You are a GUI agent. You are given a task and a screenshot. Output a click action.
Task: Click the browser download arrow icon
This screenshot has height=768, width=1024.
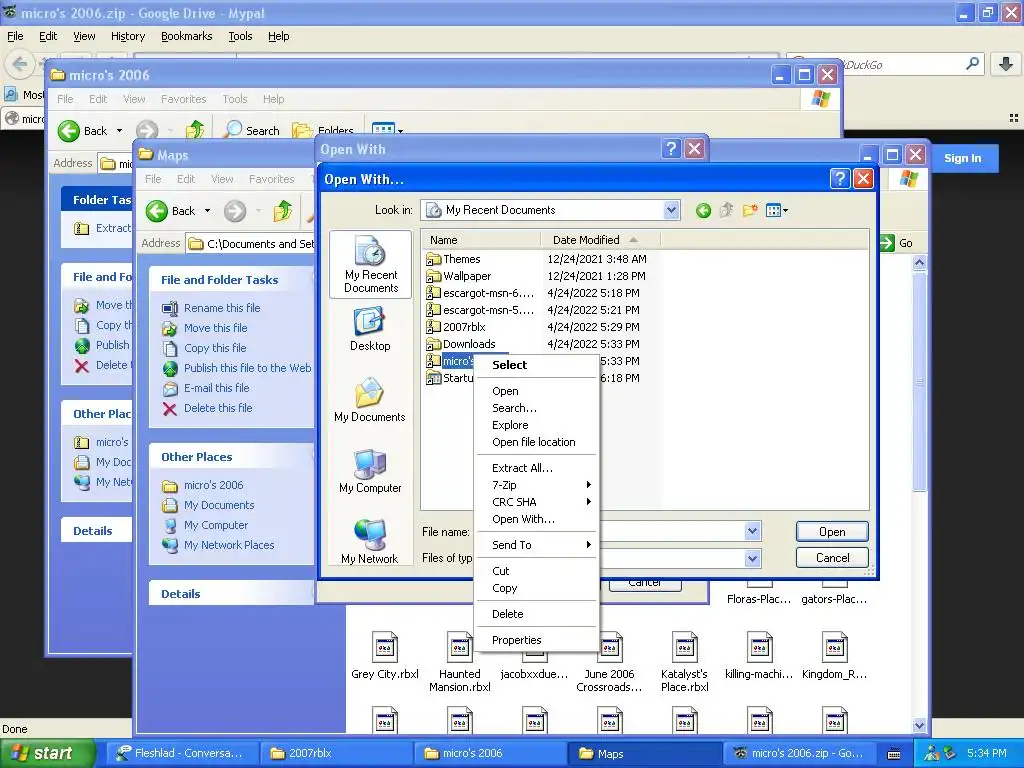(1006, 64)
